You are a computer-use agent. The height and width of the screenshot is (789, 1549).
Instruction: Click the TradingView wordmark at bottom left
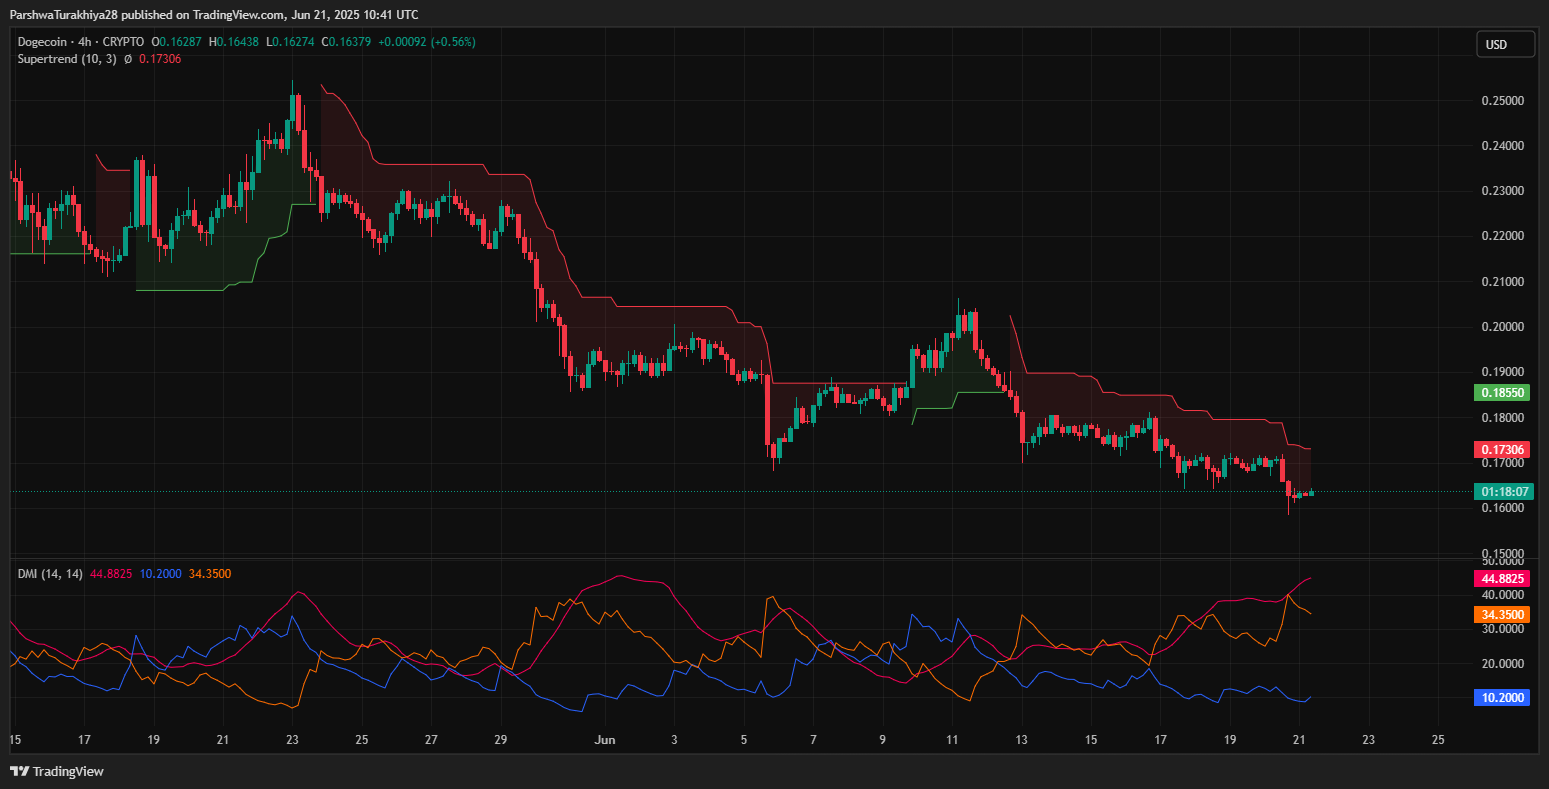(x=68, y=771)
